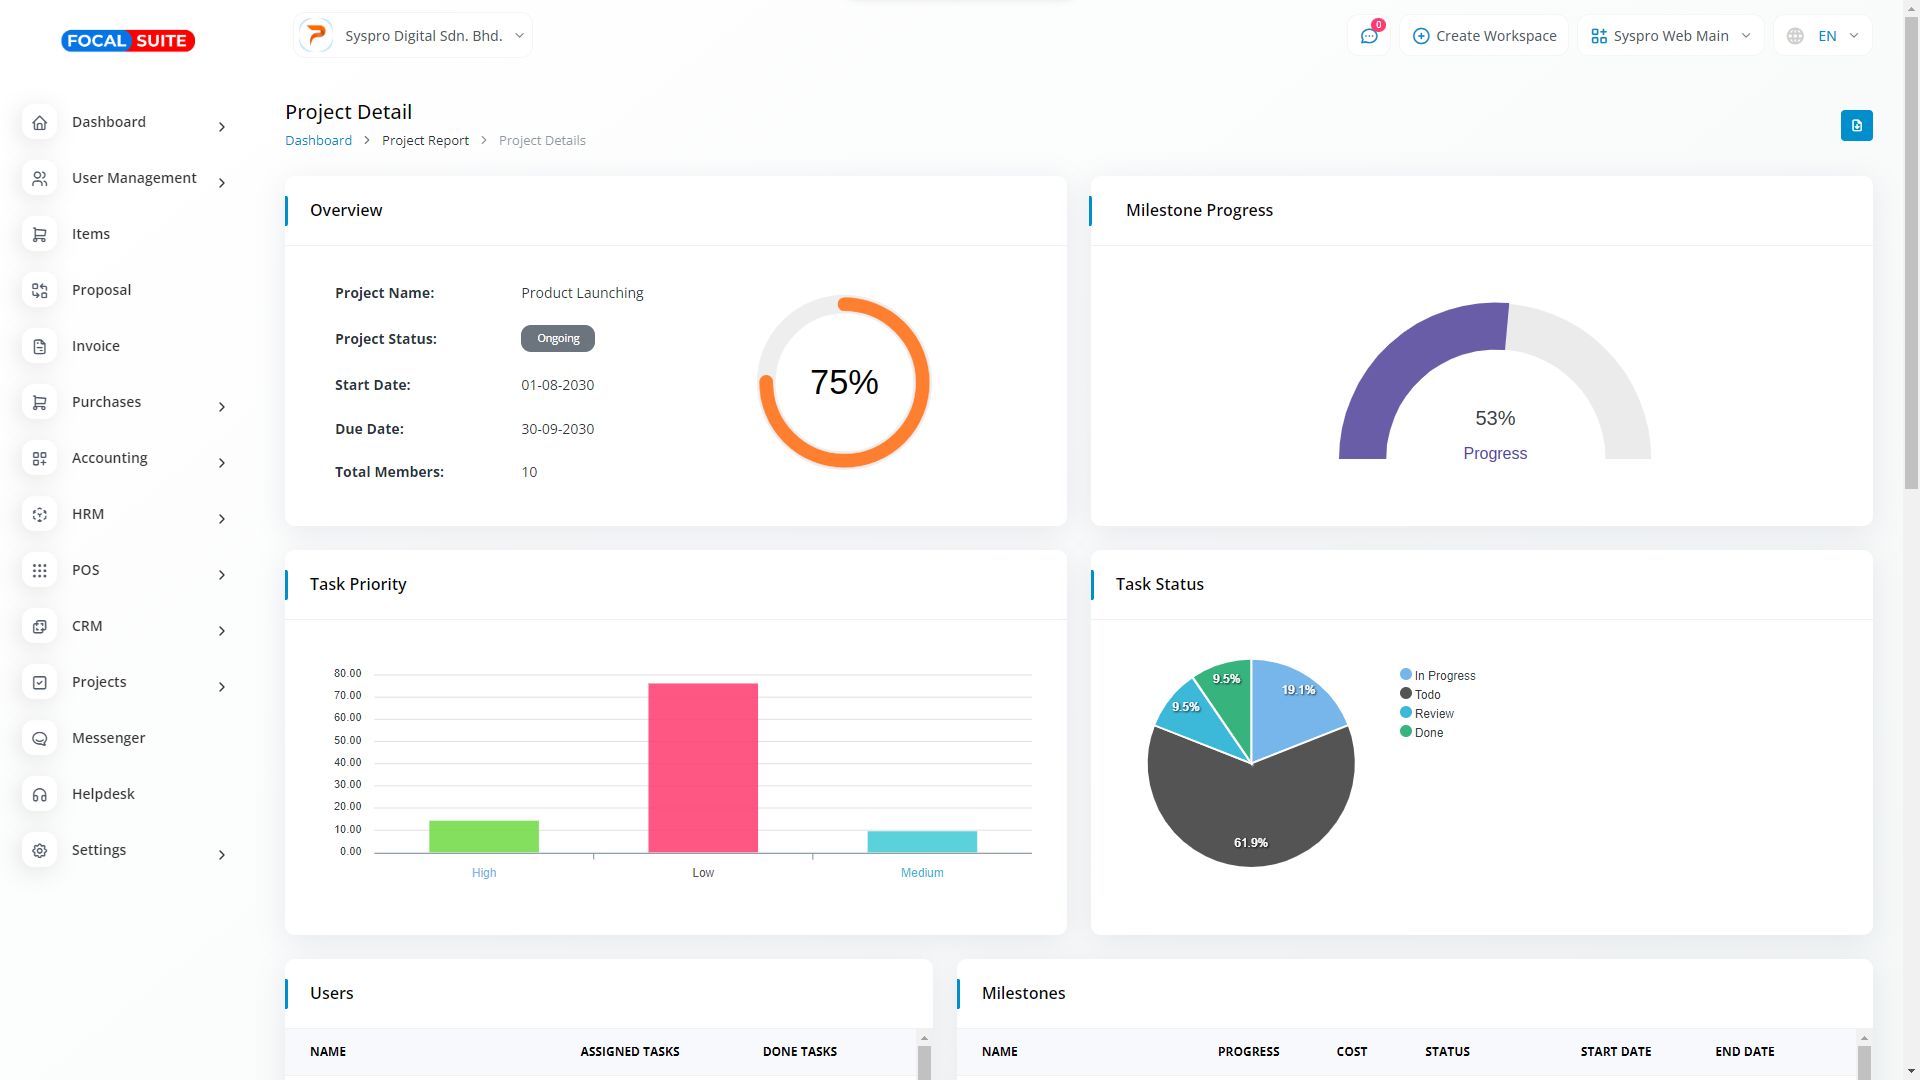Open the EN language dropdown
The width and height of the screenshot is (1920, 1080).
click(1824, 36)
